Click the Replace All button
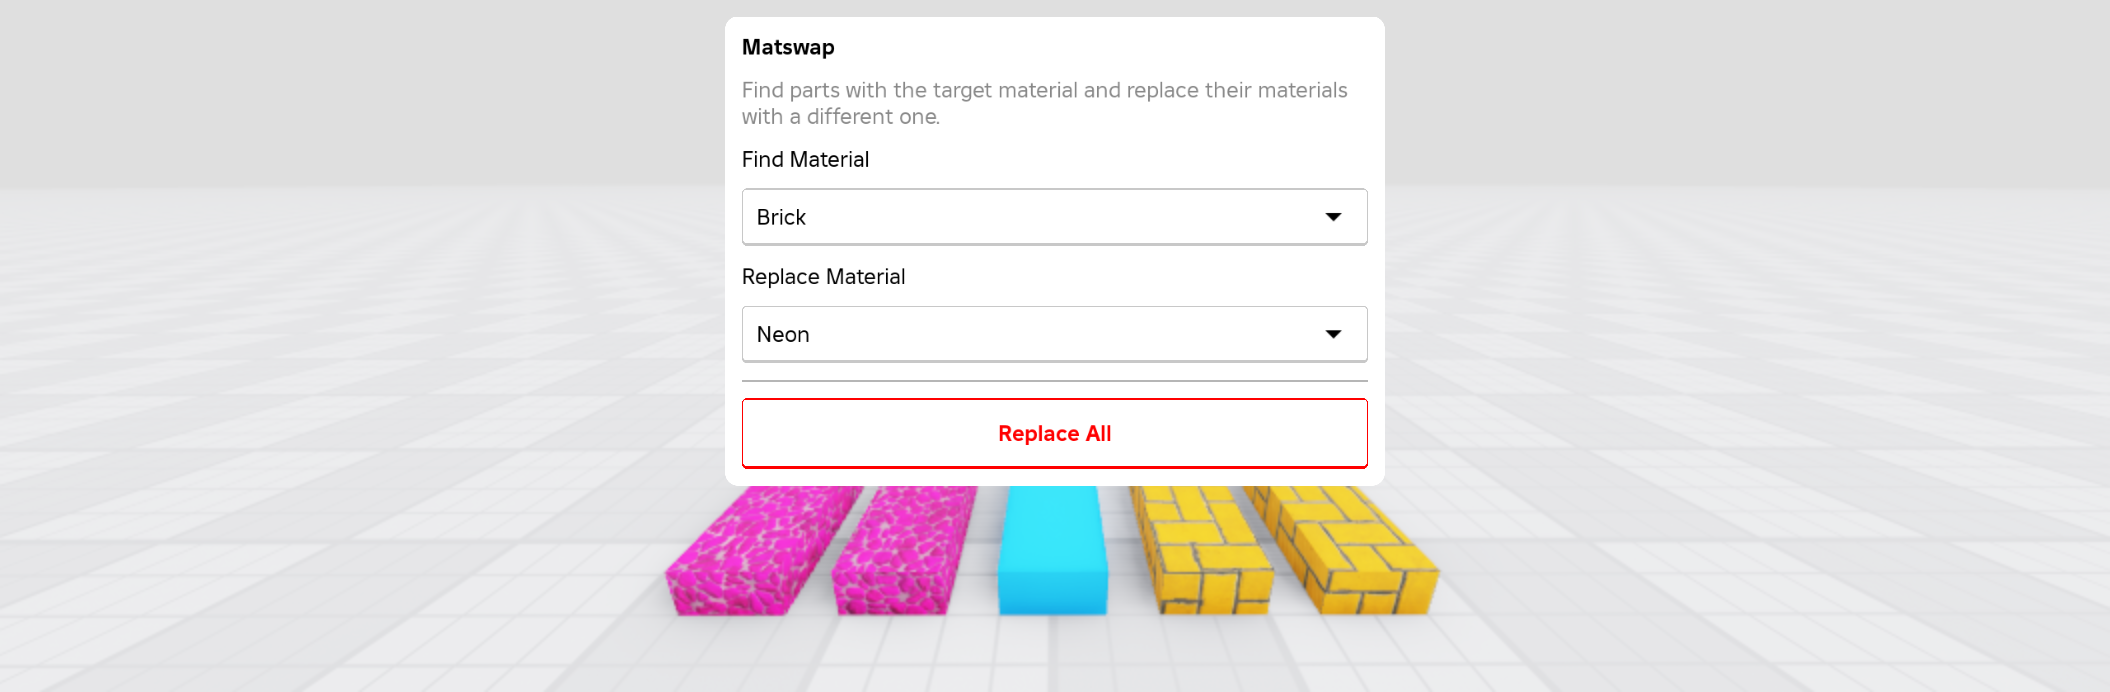The width and height of the screenshot is (2110, 692). coord(1053,433)
